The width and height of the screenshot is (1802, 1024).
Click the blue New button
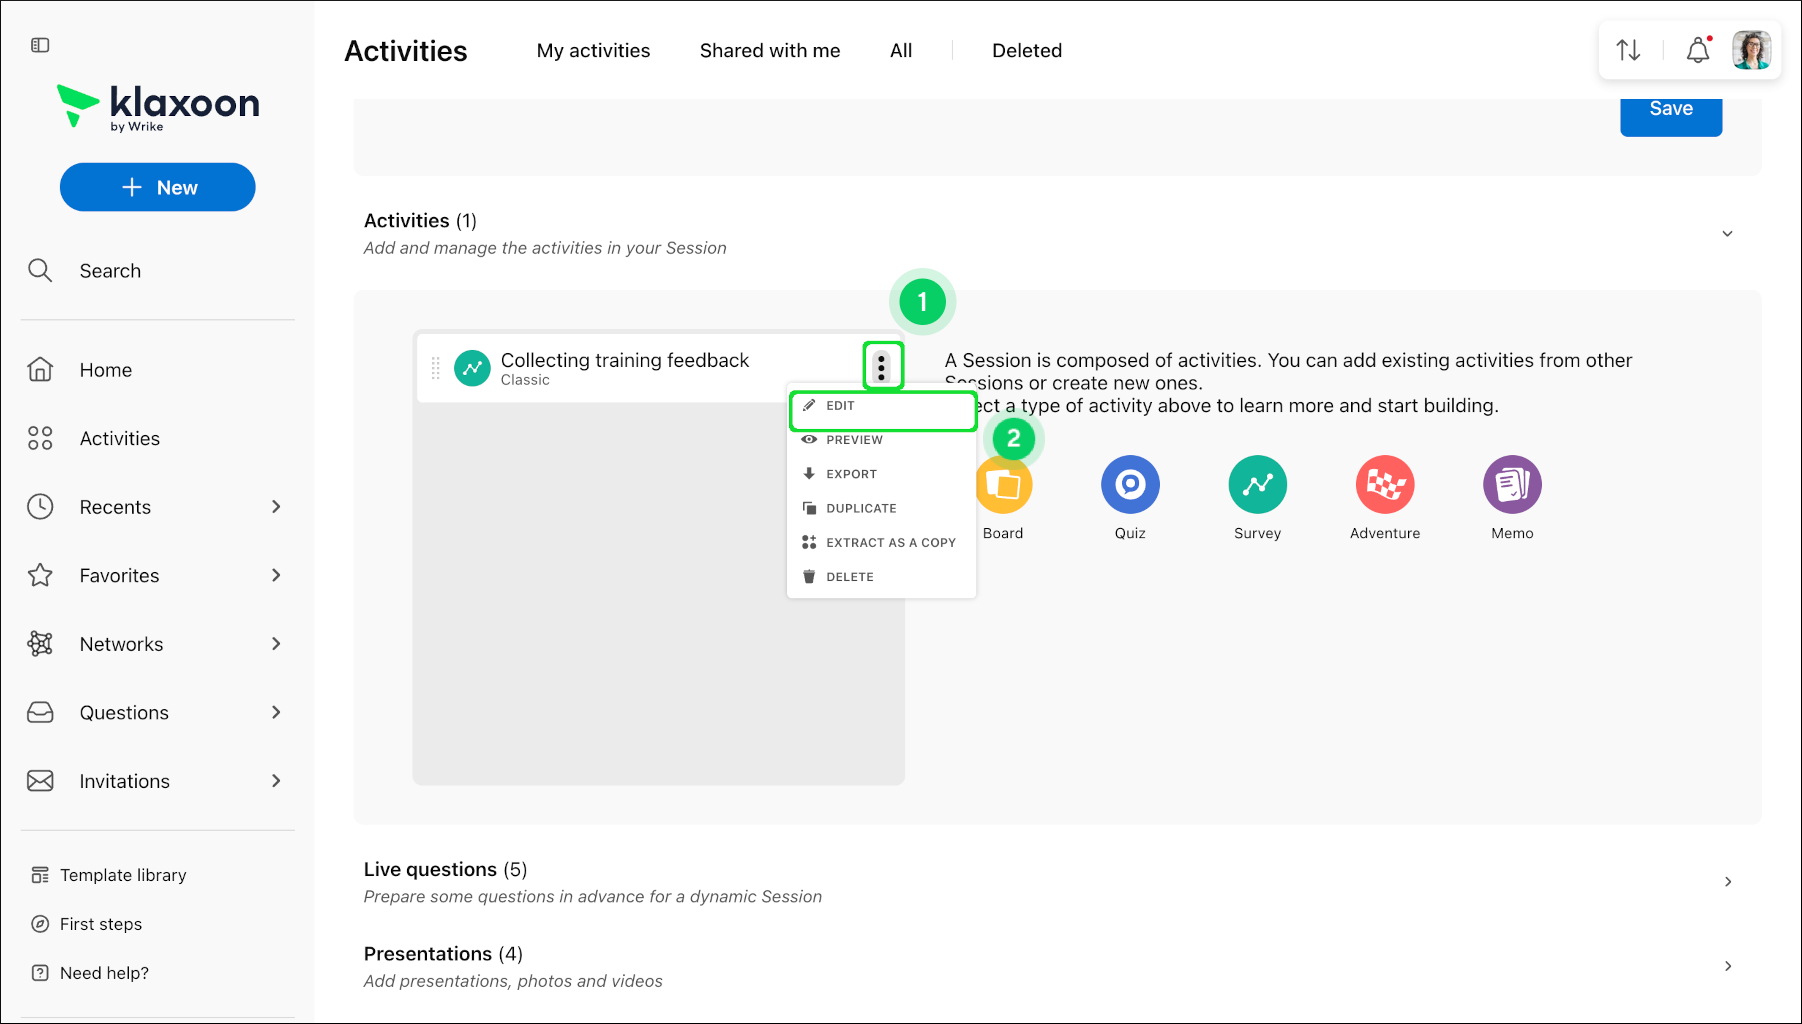[158, 187]
